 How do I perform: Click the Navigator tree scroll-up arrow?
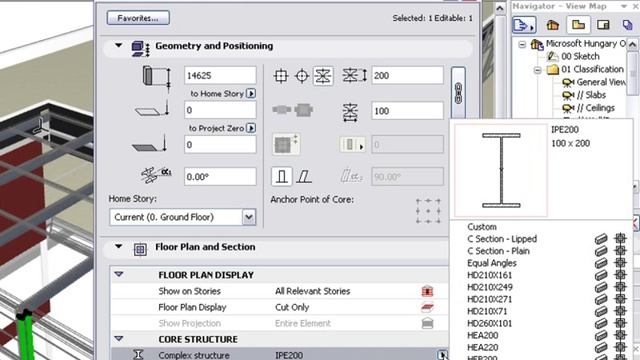[632, 44]
